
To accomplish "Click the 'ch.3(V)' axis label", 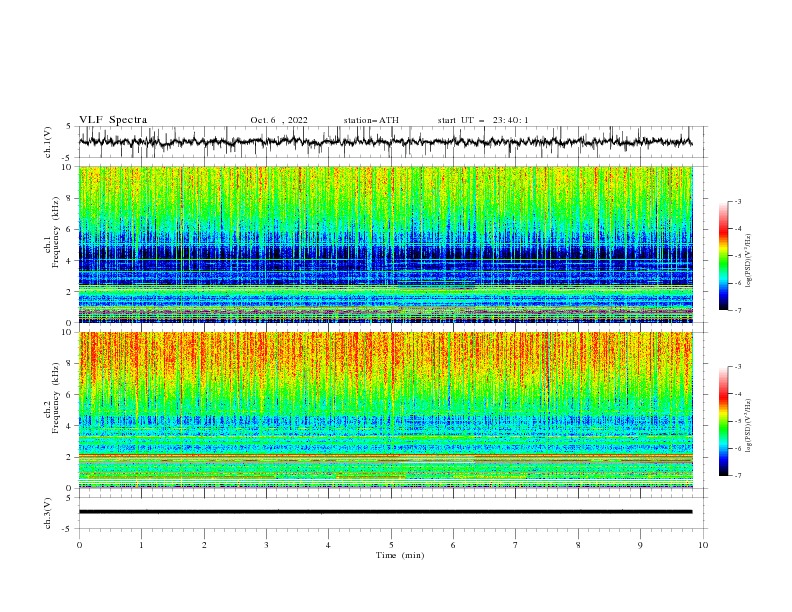I will pyautogui.click(x=48, y=513).
